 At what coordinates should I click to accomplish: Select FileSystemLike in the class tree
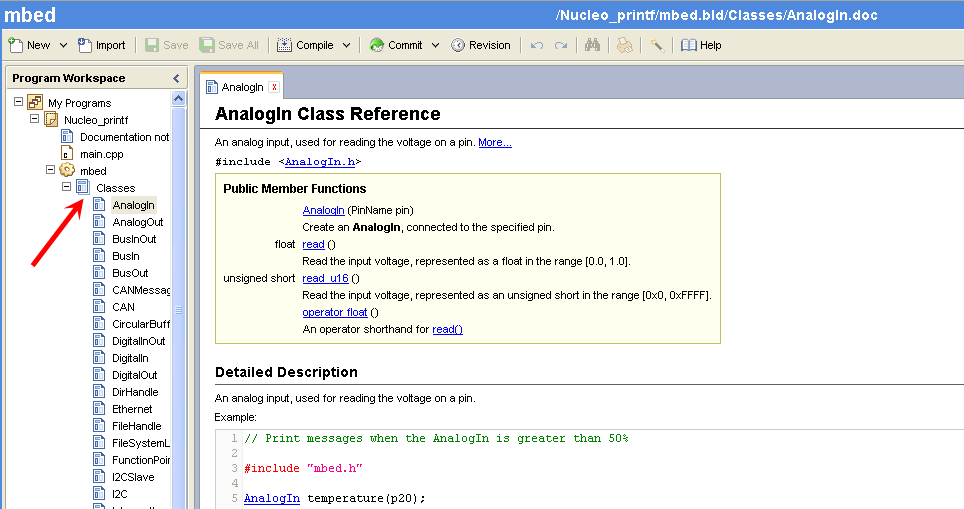point(141,443)
